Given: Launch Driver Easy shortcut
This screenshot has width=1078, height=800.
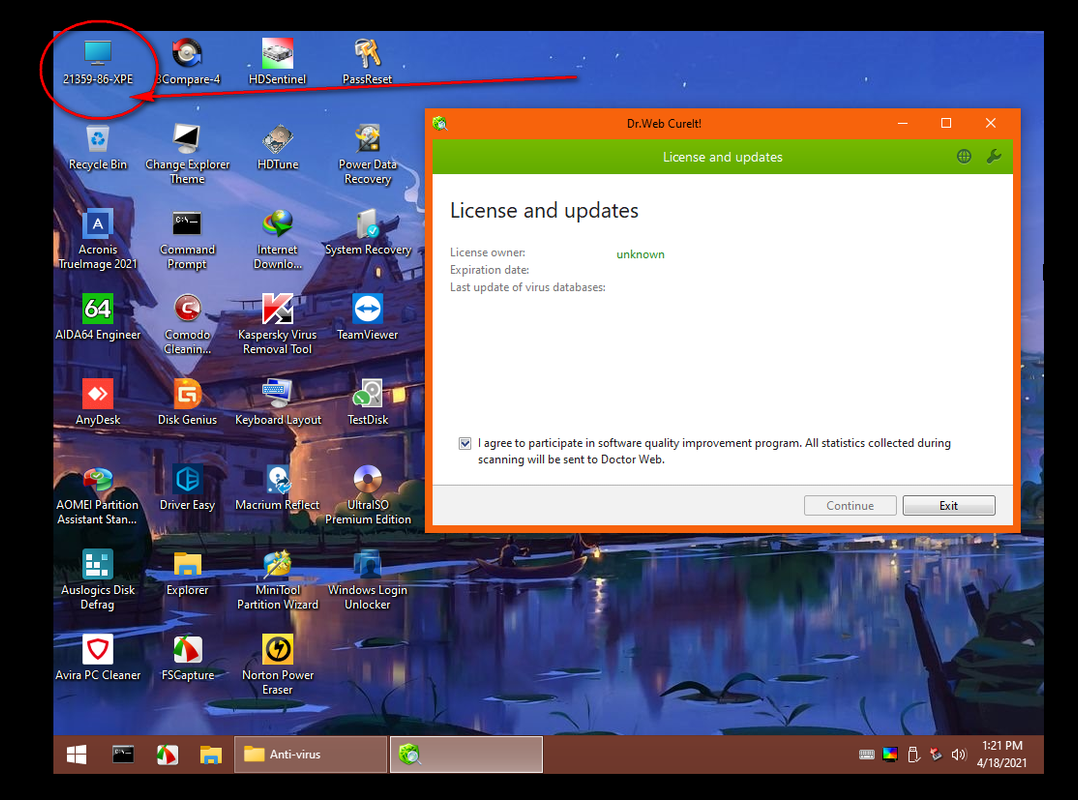Looking at the screenshot, I should 187,488.
